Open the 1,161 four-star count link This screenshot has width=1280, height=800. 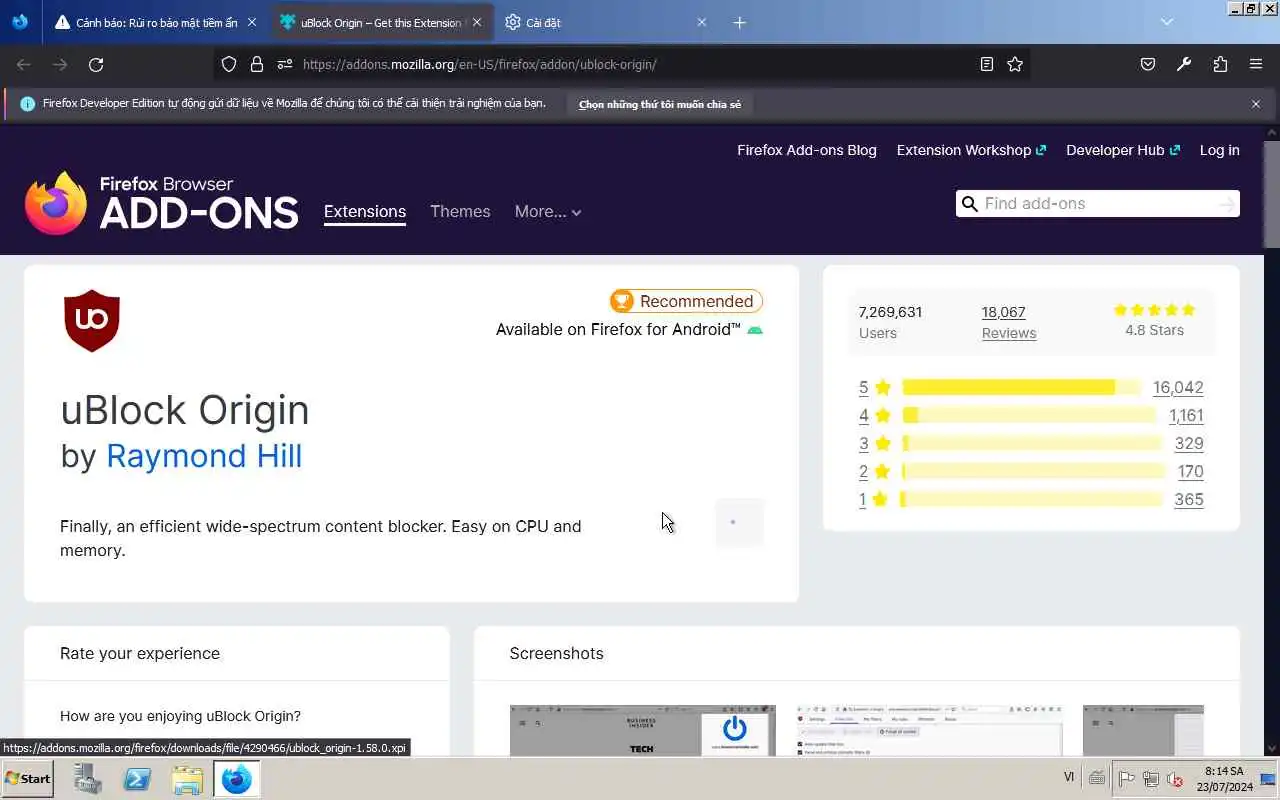[x=1186, y=415]
